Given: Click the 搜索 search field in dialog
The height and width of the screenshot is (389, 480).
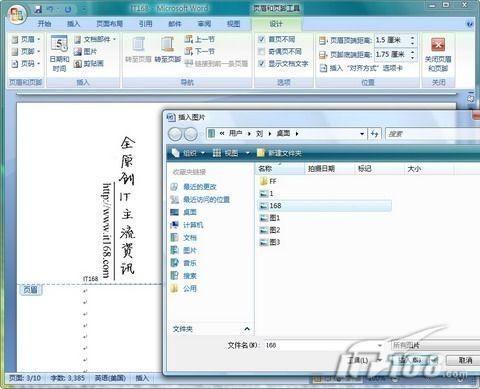Looking at the screenshot, I should 433,134.
